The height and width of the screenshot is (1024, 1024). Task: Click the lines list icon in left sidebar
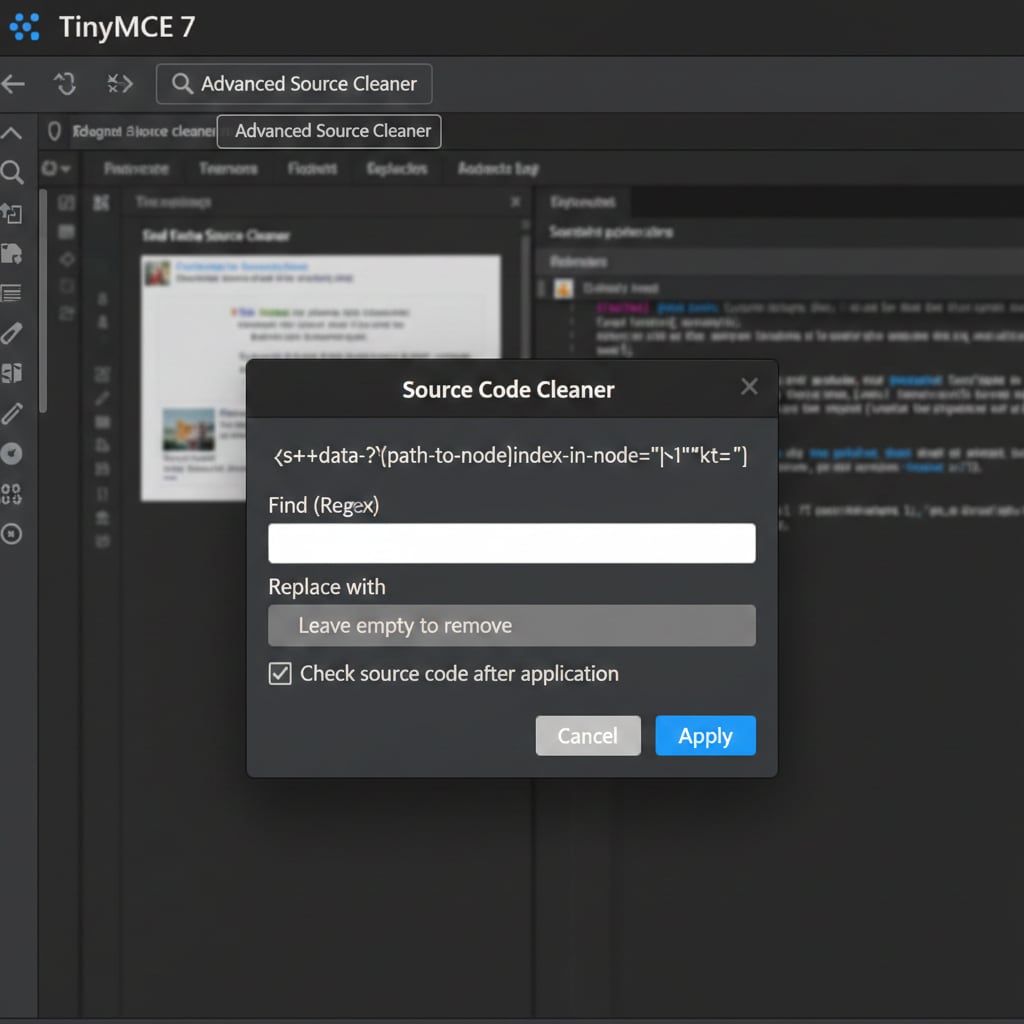(x=12, y=293)
